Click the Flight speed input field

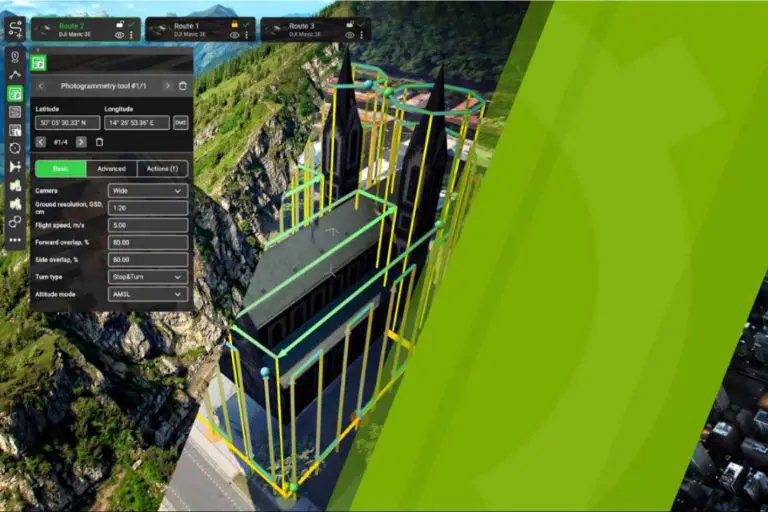[148, 225]
